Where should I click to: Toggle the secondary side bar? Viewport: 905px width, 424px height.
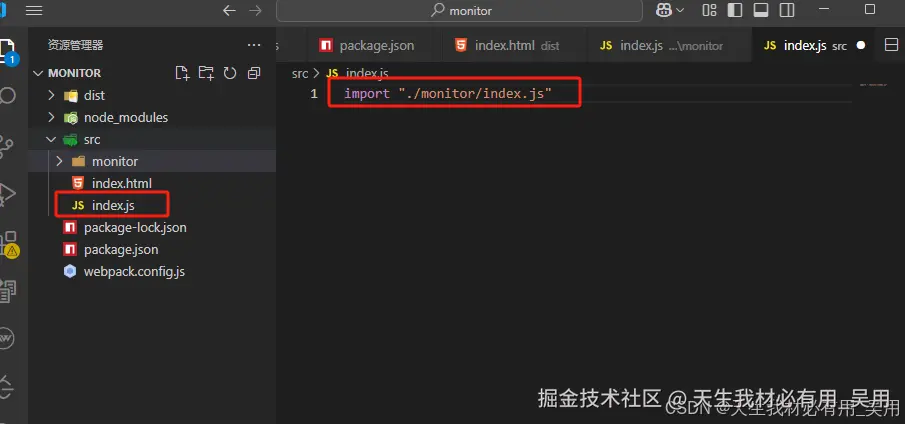pyautogui.click(x=787, y=10)
